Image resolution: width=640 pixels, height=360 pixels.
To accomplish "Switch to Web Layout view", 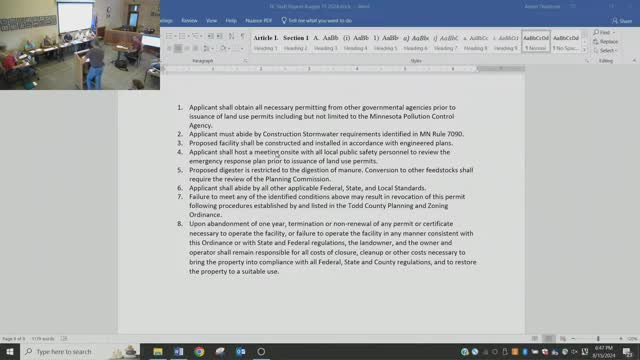I will (x=563, y=338).
